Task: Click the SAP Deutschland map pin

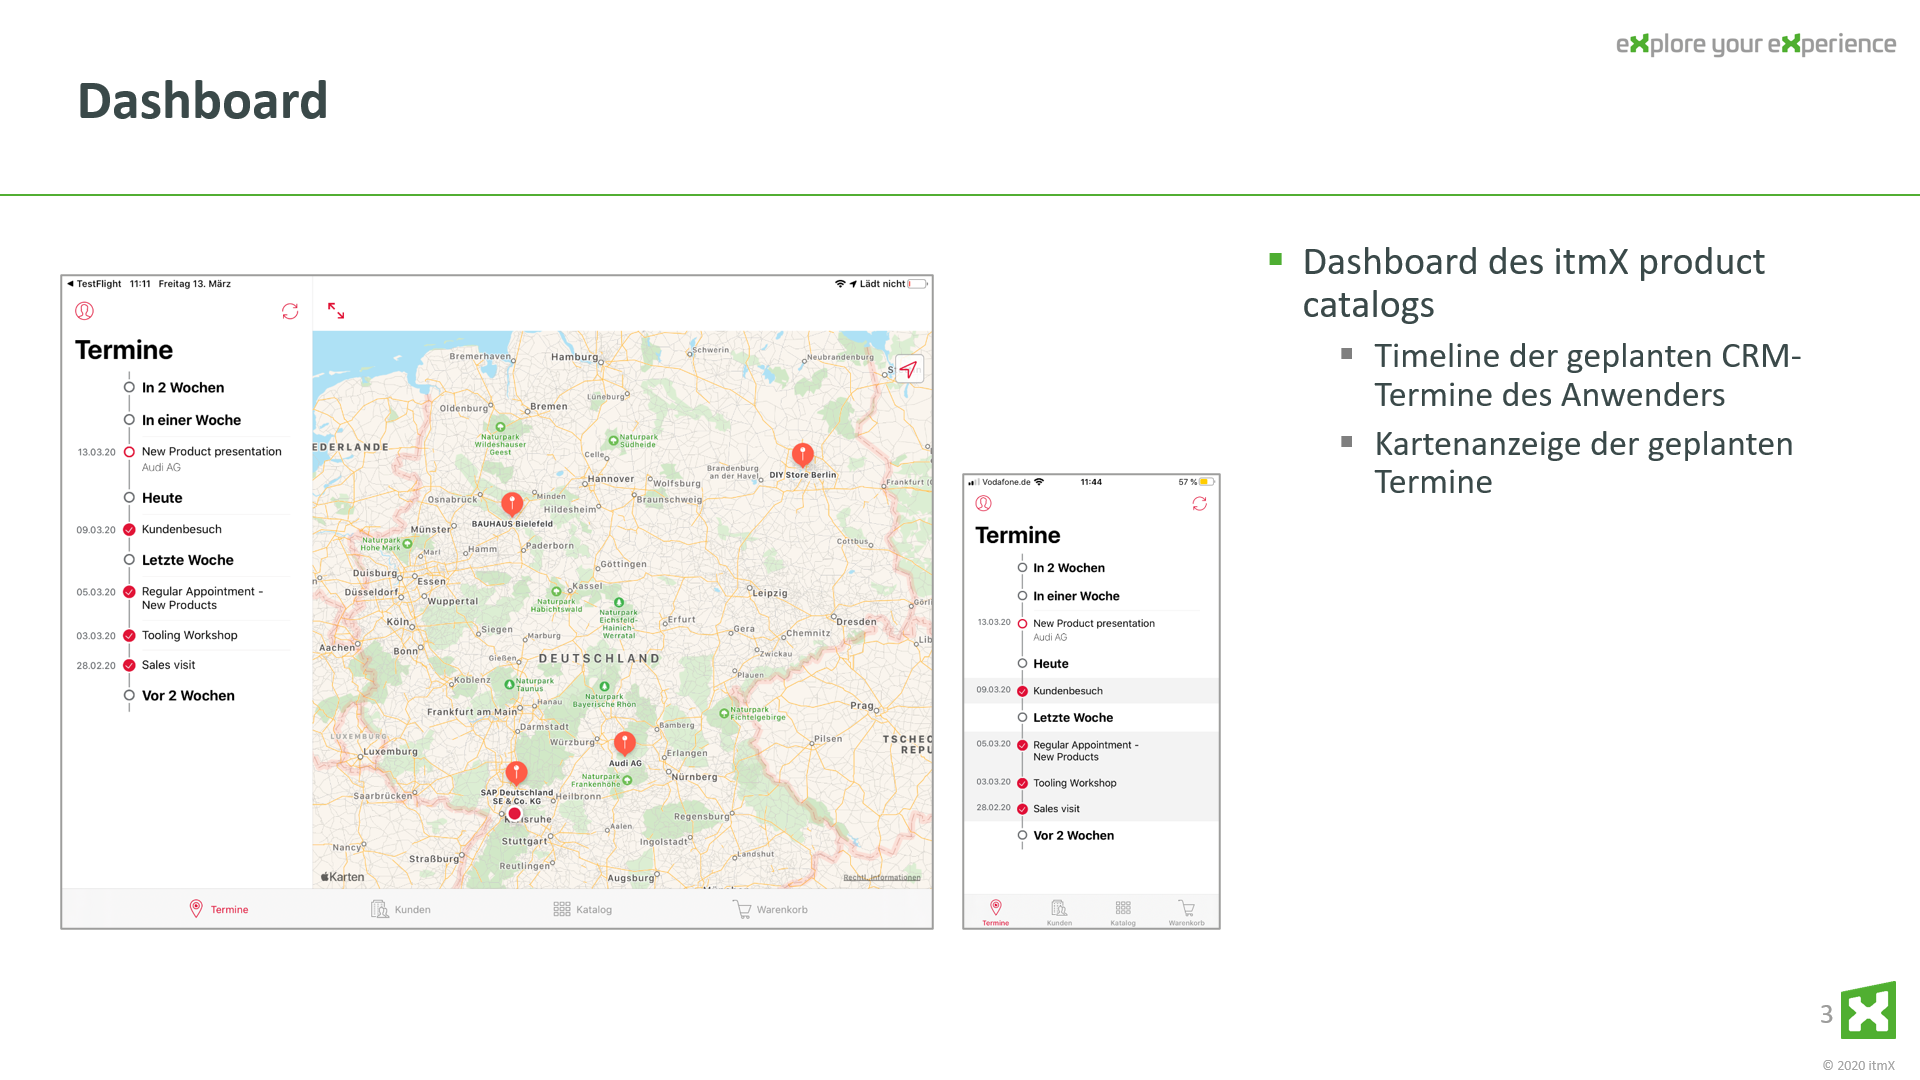Action: coord(516,773)
